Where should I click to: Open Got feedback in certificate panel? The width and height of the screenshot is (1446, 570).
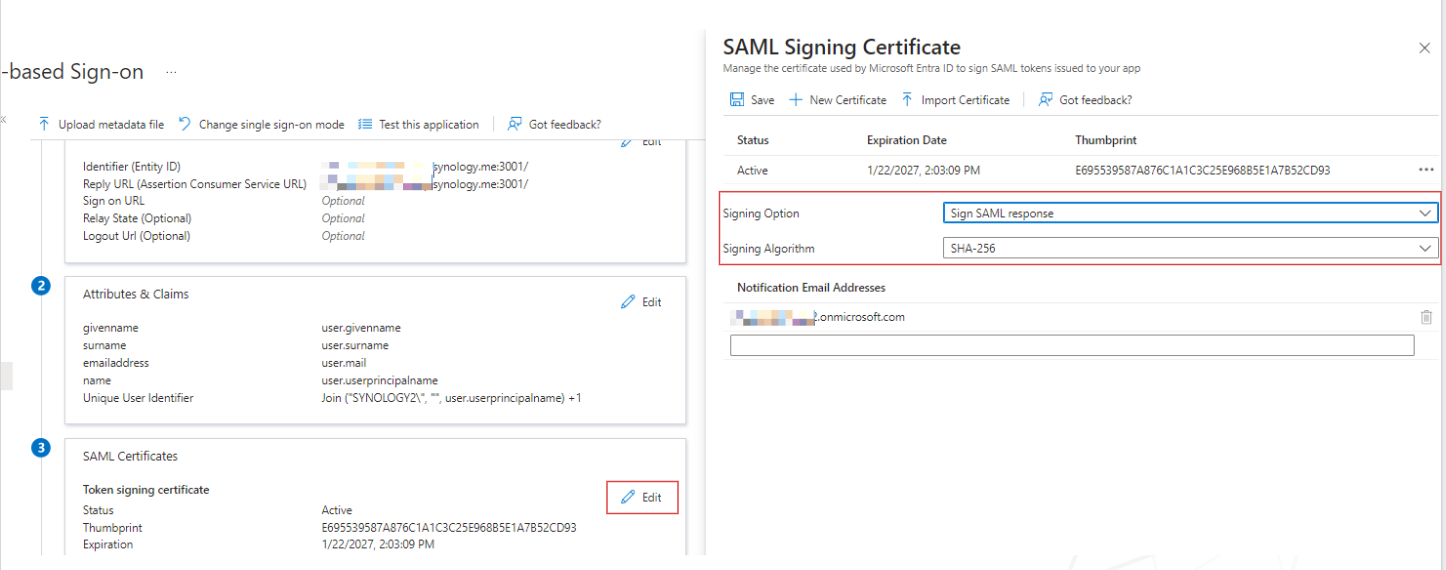tap(1086, 100)
